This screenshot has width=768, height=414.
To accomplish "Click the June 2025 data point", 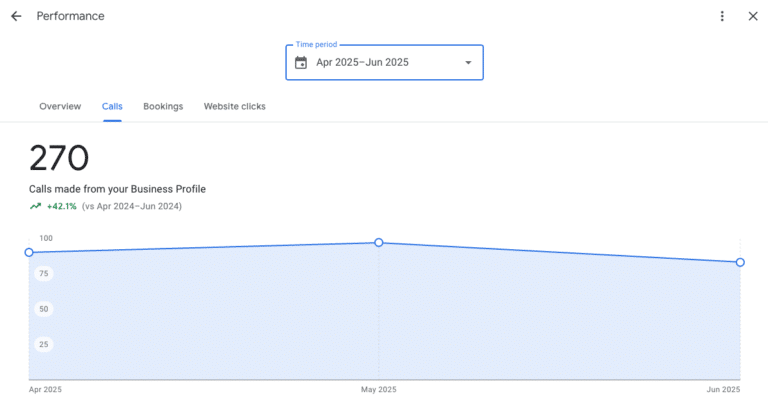I will 740,262.
